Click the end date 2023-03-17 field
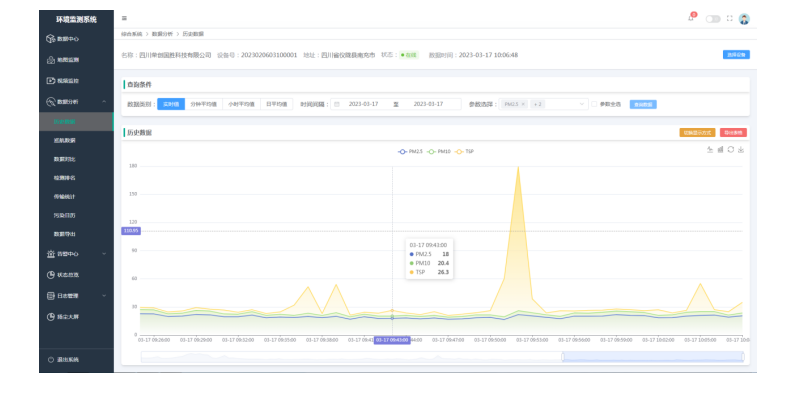Image resolution: width=800 pixels, height=394 pixels. point(428,104)
